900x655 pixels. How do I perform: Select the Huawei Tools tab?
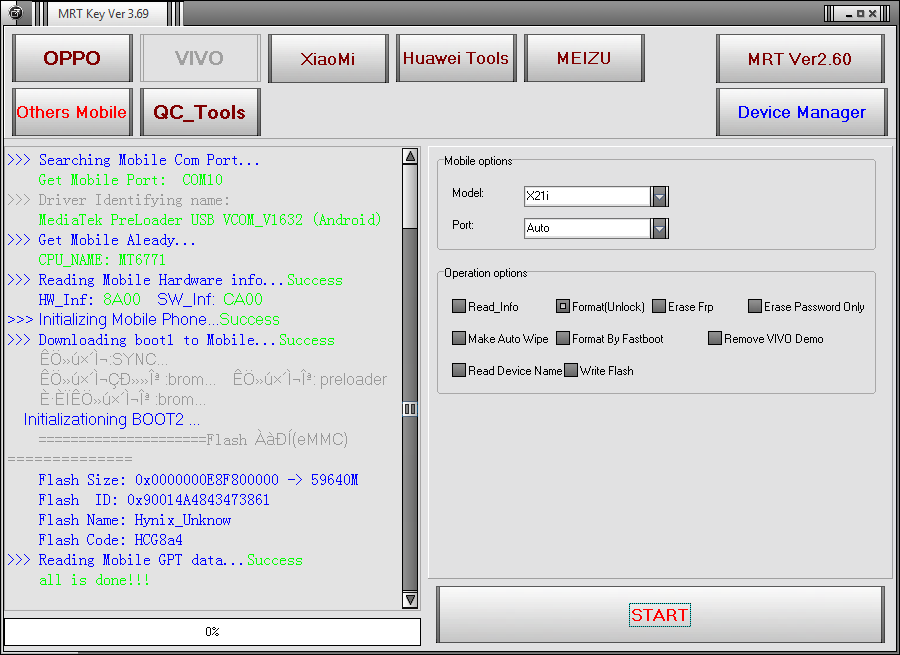[456, 58]
